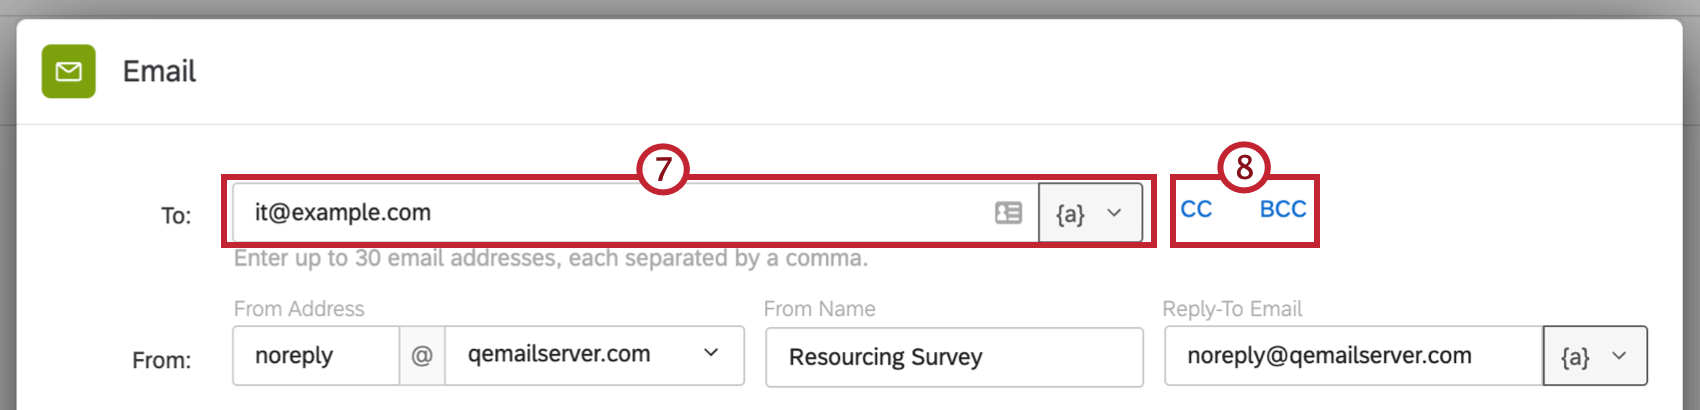Click the numbered annotation marker 8
1700x410 pixels.
[x=1244, y=167]
